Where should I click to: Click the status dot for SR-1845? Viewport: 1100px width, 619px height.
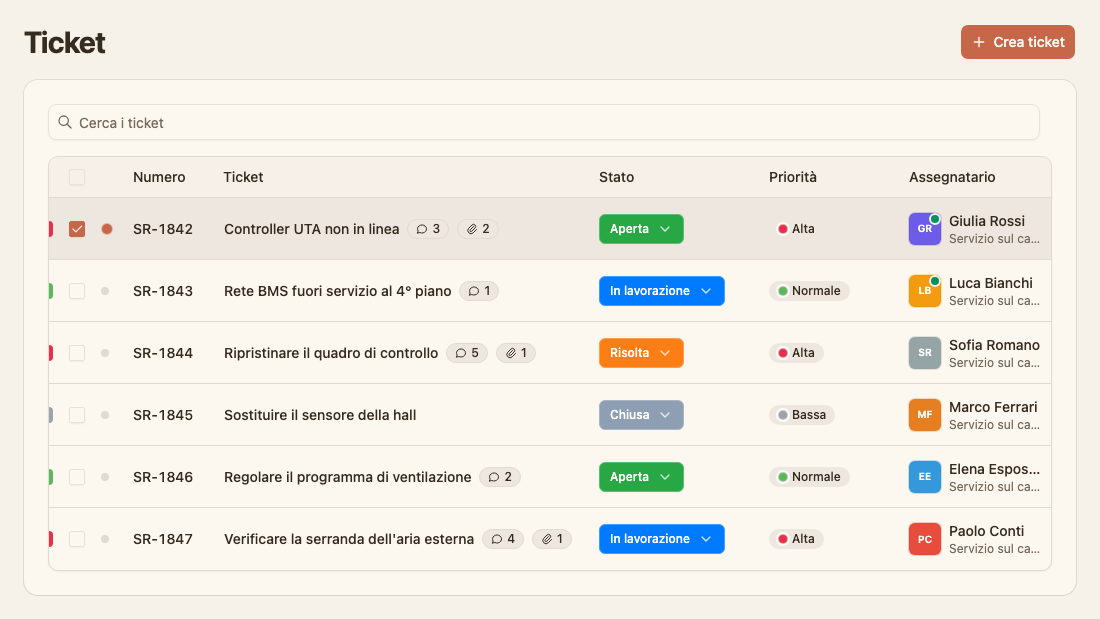pos(105,415)
